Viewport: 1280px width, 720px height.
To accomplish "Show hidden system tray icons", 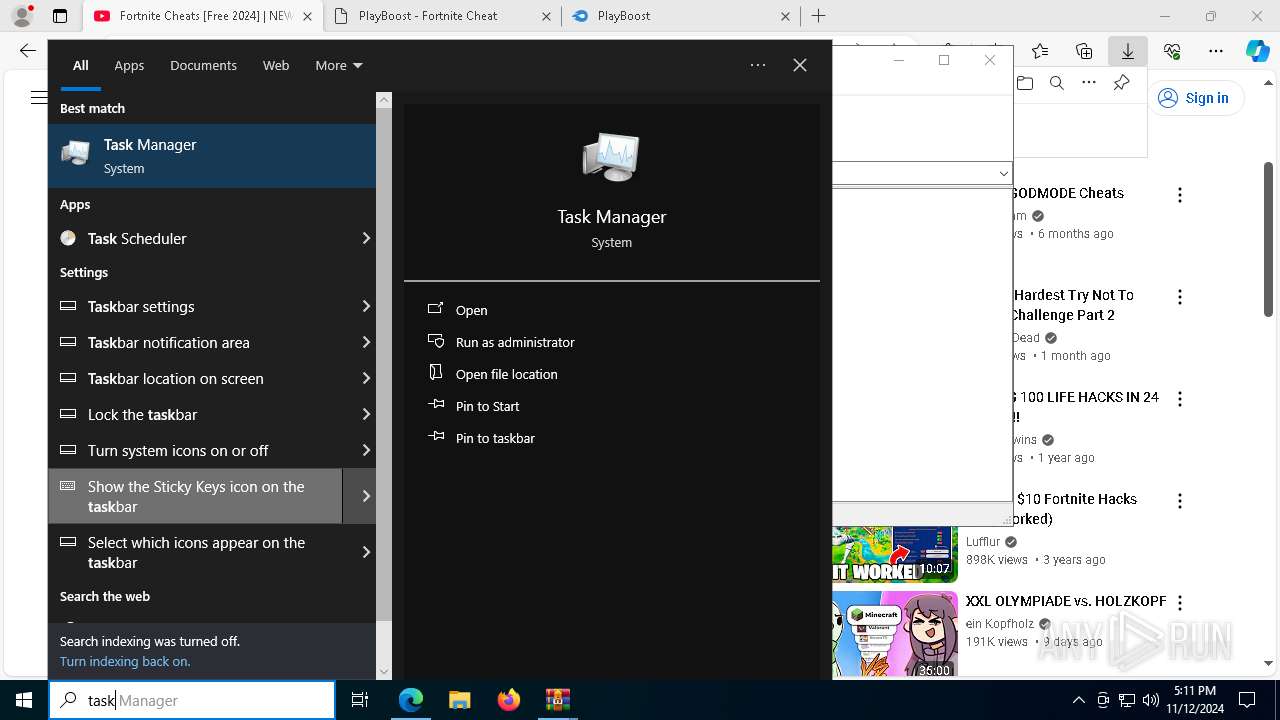I will click(x=1078, y=700).
